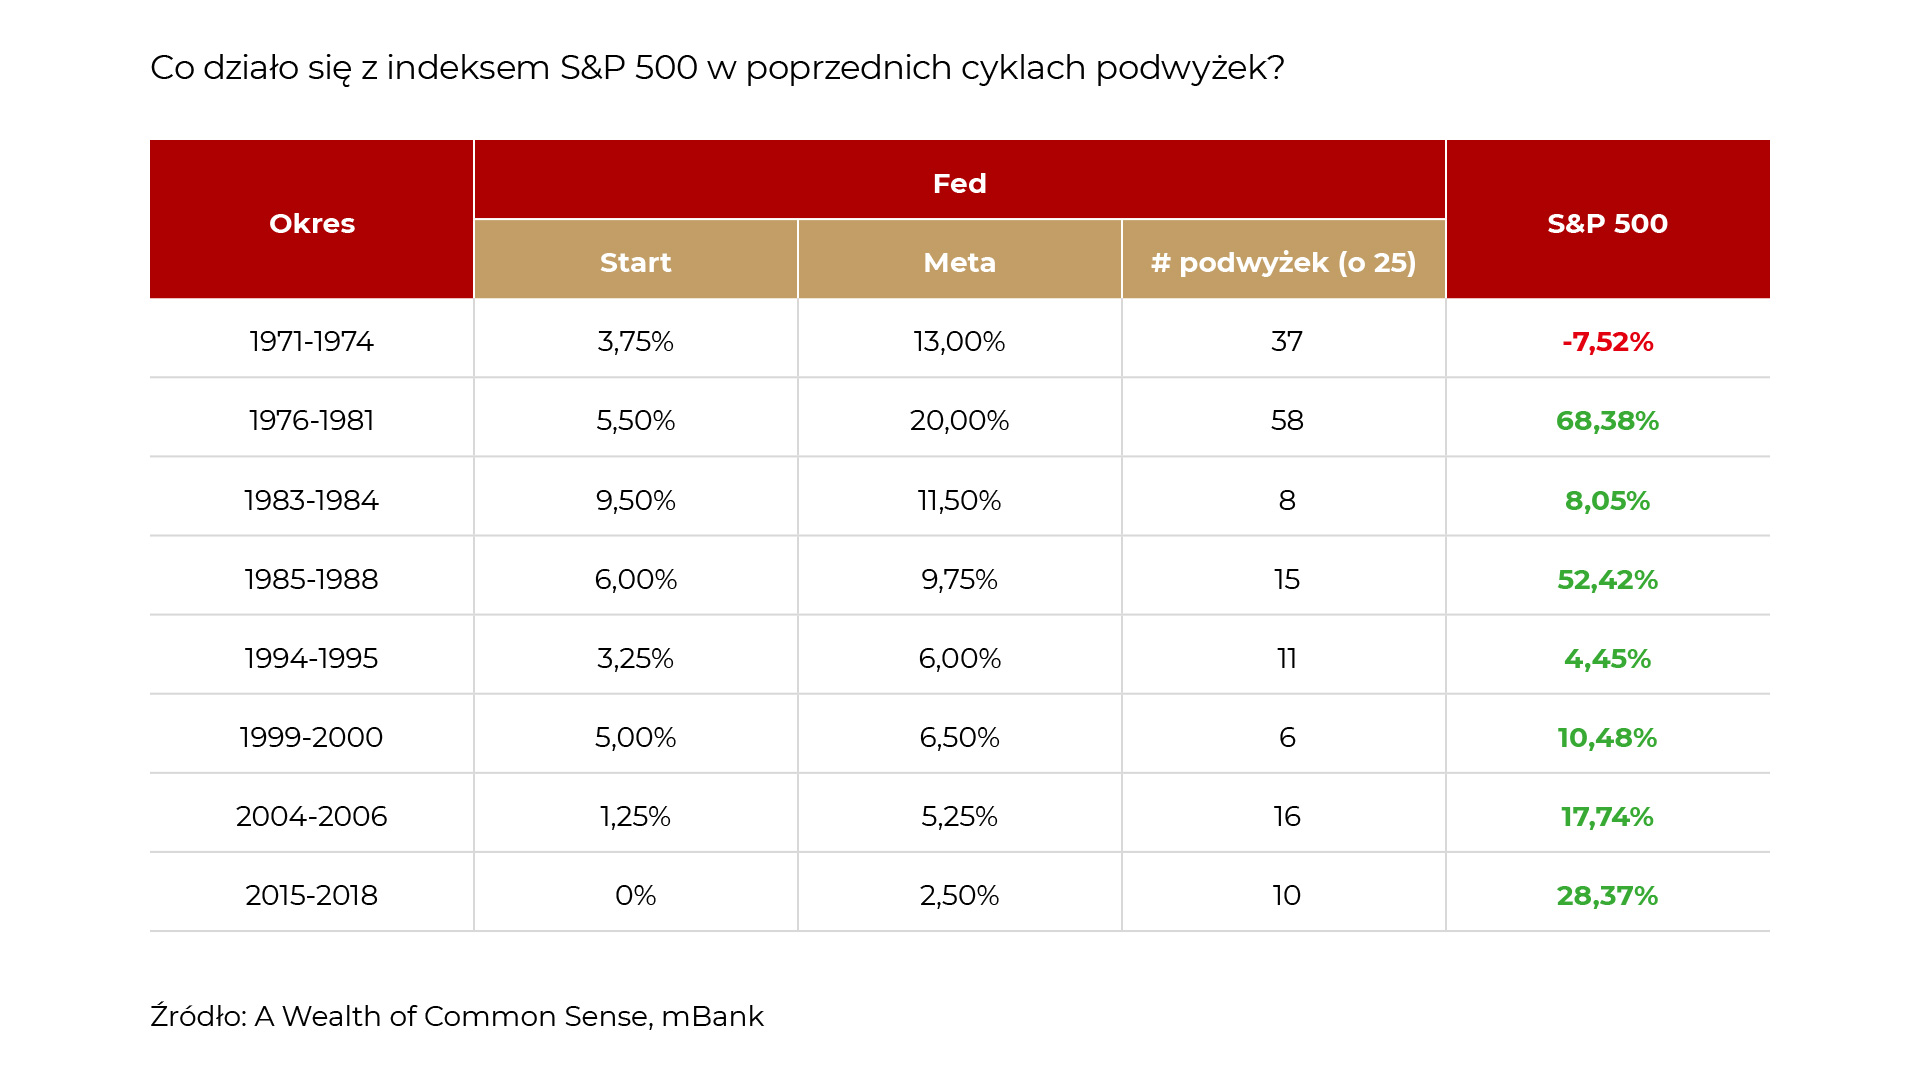Click the 1971-1974 period cell
This screenshot has width=1920, height=1080.
coord(311,341)
